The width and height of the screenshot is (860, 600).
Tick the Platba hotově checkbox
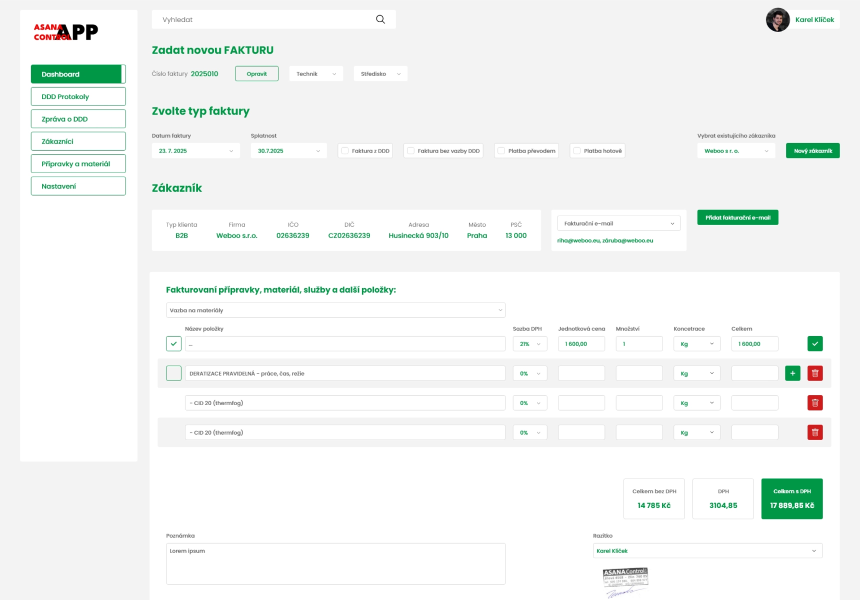577,151
